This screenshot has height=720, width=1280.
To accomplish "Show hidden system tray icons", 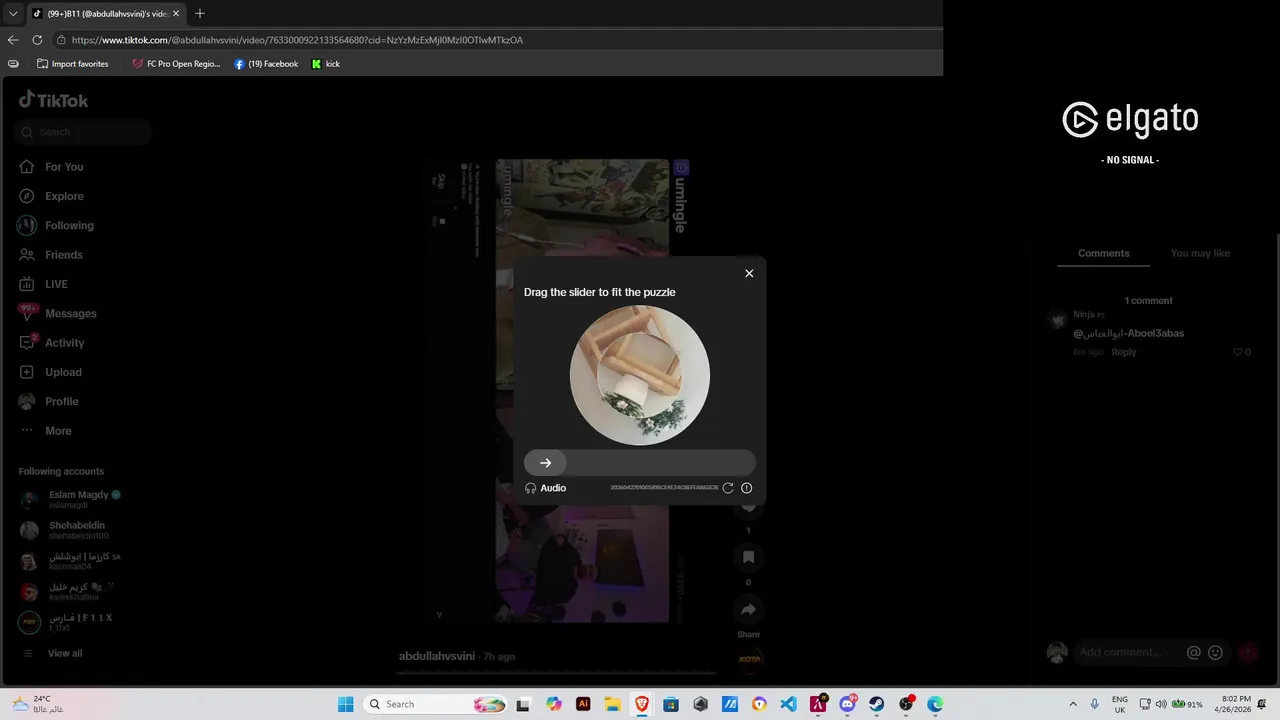I will coord(1073,704).
